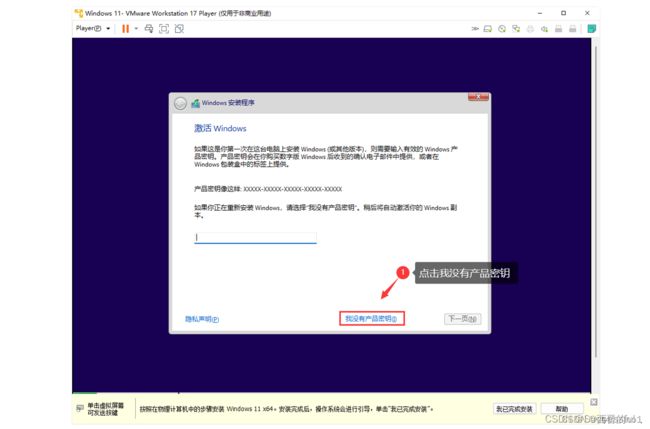
Task: Click the "激活 Windows" heading text
Action: pyautogui.click(x=220, y=128)
